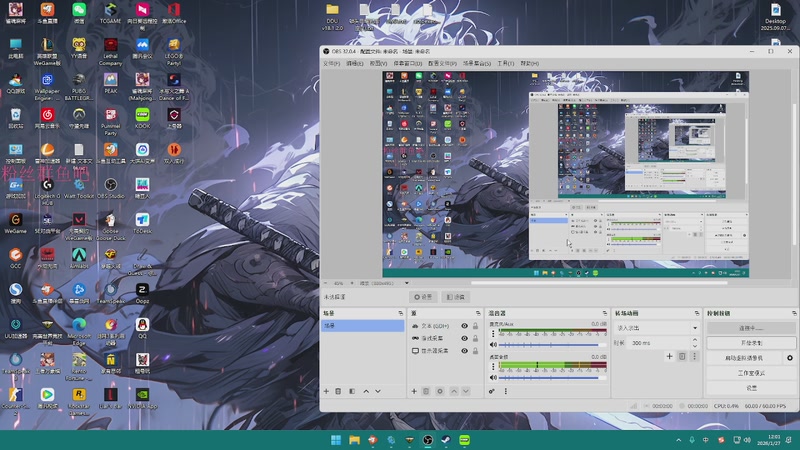
Task: Click the Start Recording button
Action: click(751, 343)
